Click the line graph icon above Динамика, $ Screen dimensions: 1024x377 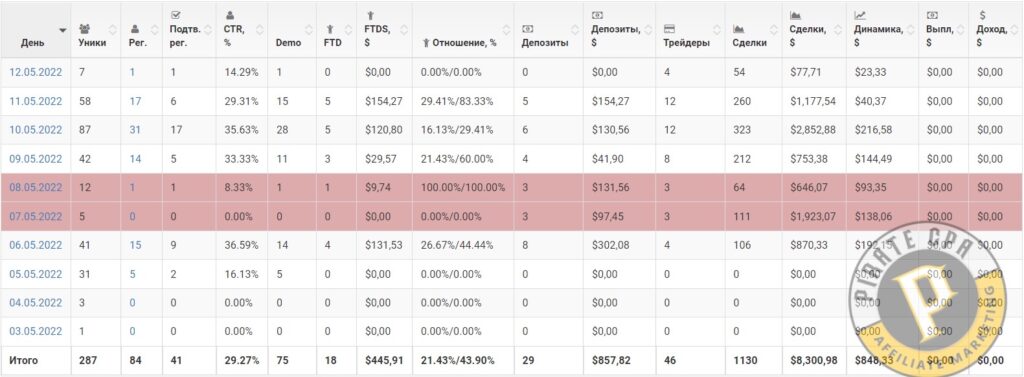pyautogui.click(x=860, y=15)
